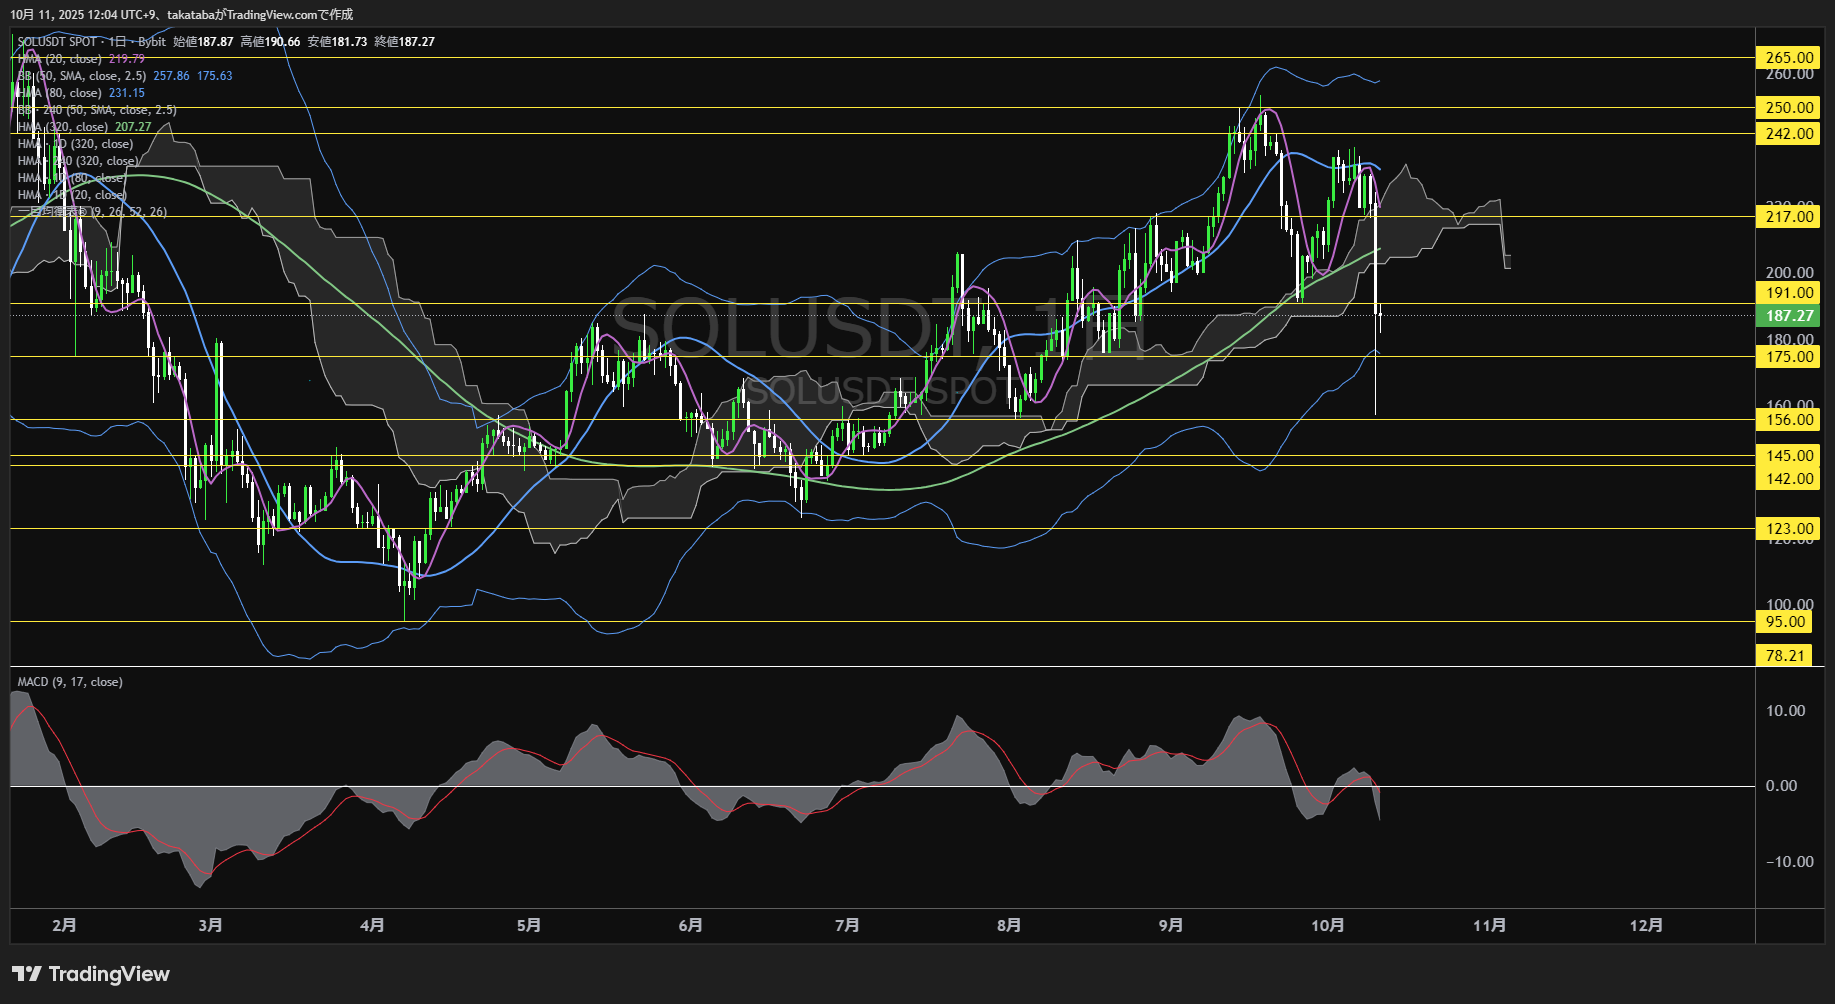This screenshot has height=1004, width=1835.
Task: Click the 217.00 yellow price label
Action: pos(1788,217)
